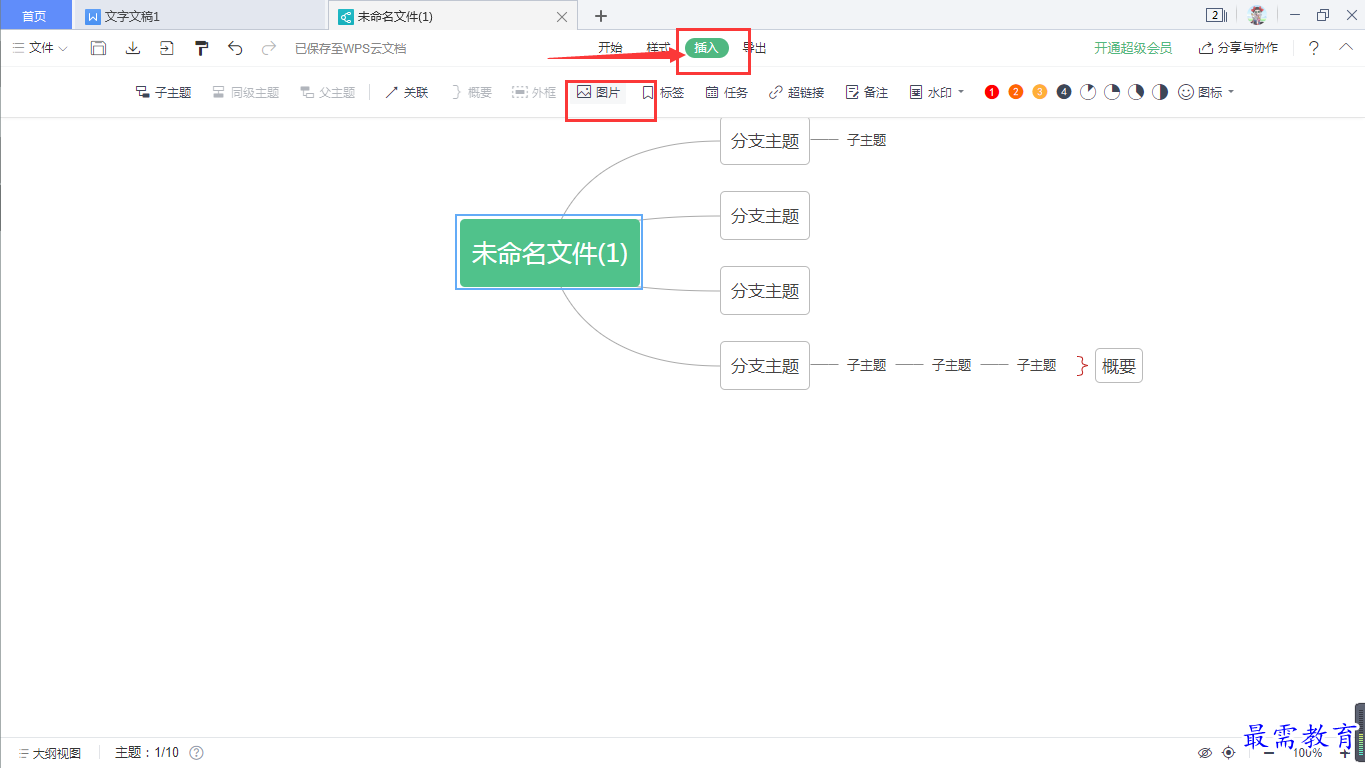Viewport: 1365px width, 768px height.
Task: Select the 概要 summary node
Action: pyautogui.click(x=1119, y=366)
